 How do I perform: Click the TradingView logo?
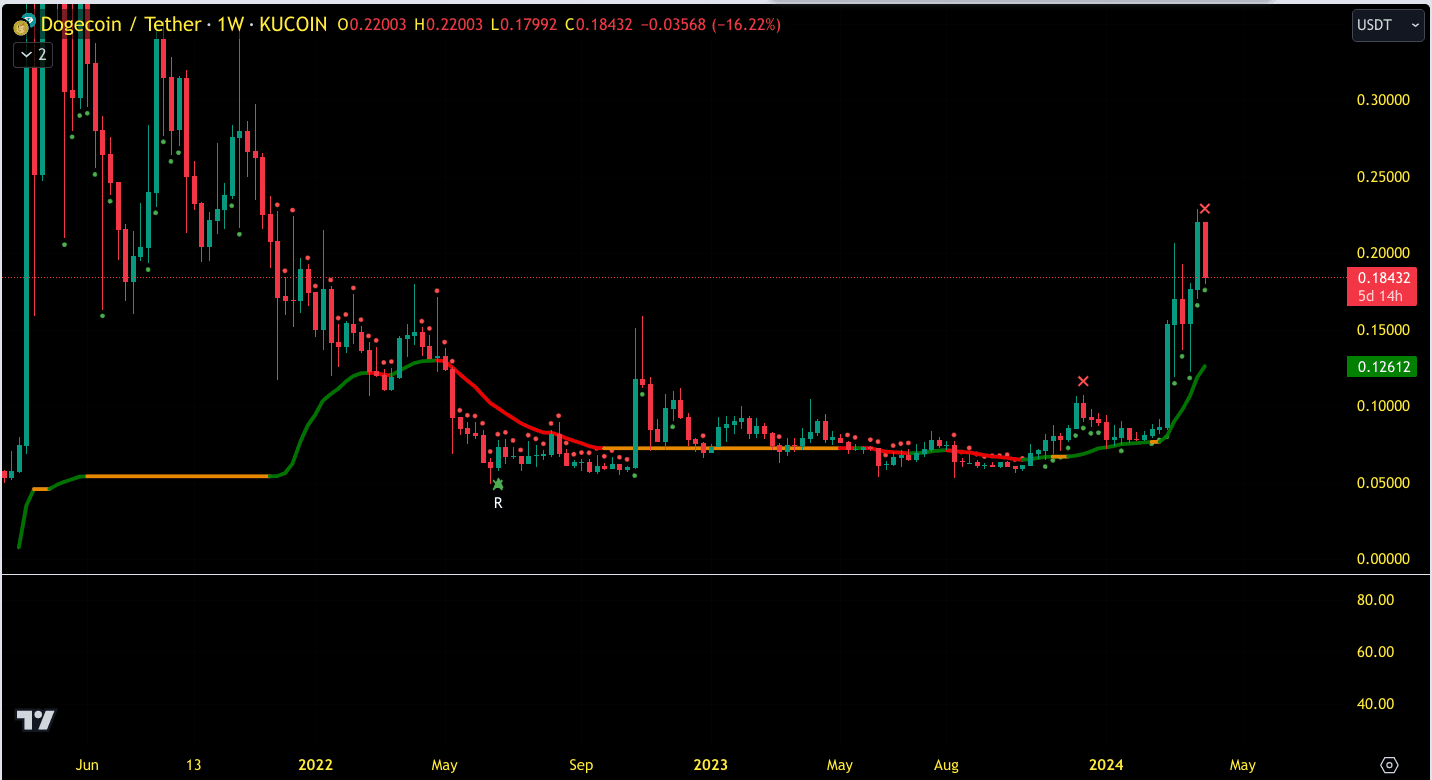36,719
